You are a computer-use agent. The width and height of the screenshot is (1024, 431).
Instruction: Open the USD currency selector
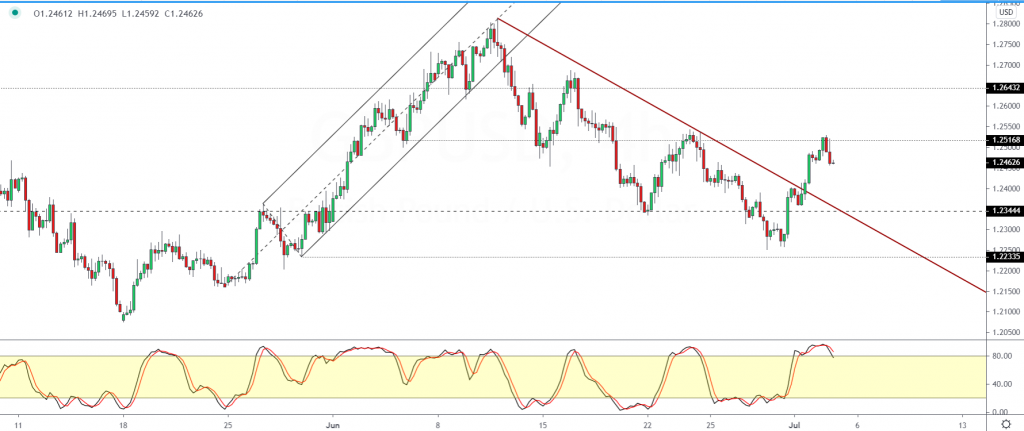(x=1006, y=12)
